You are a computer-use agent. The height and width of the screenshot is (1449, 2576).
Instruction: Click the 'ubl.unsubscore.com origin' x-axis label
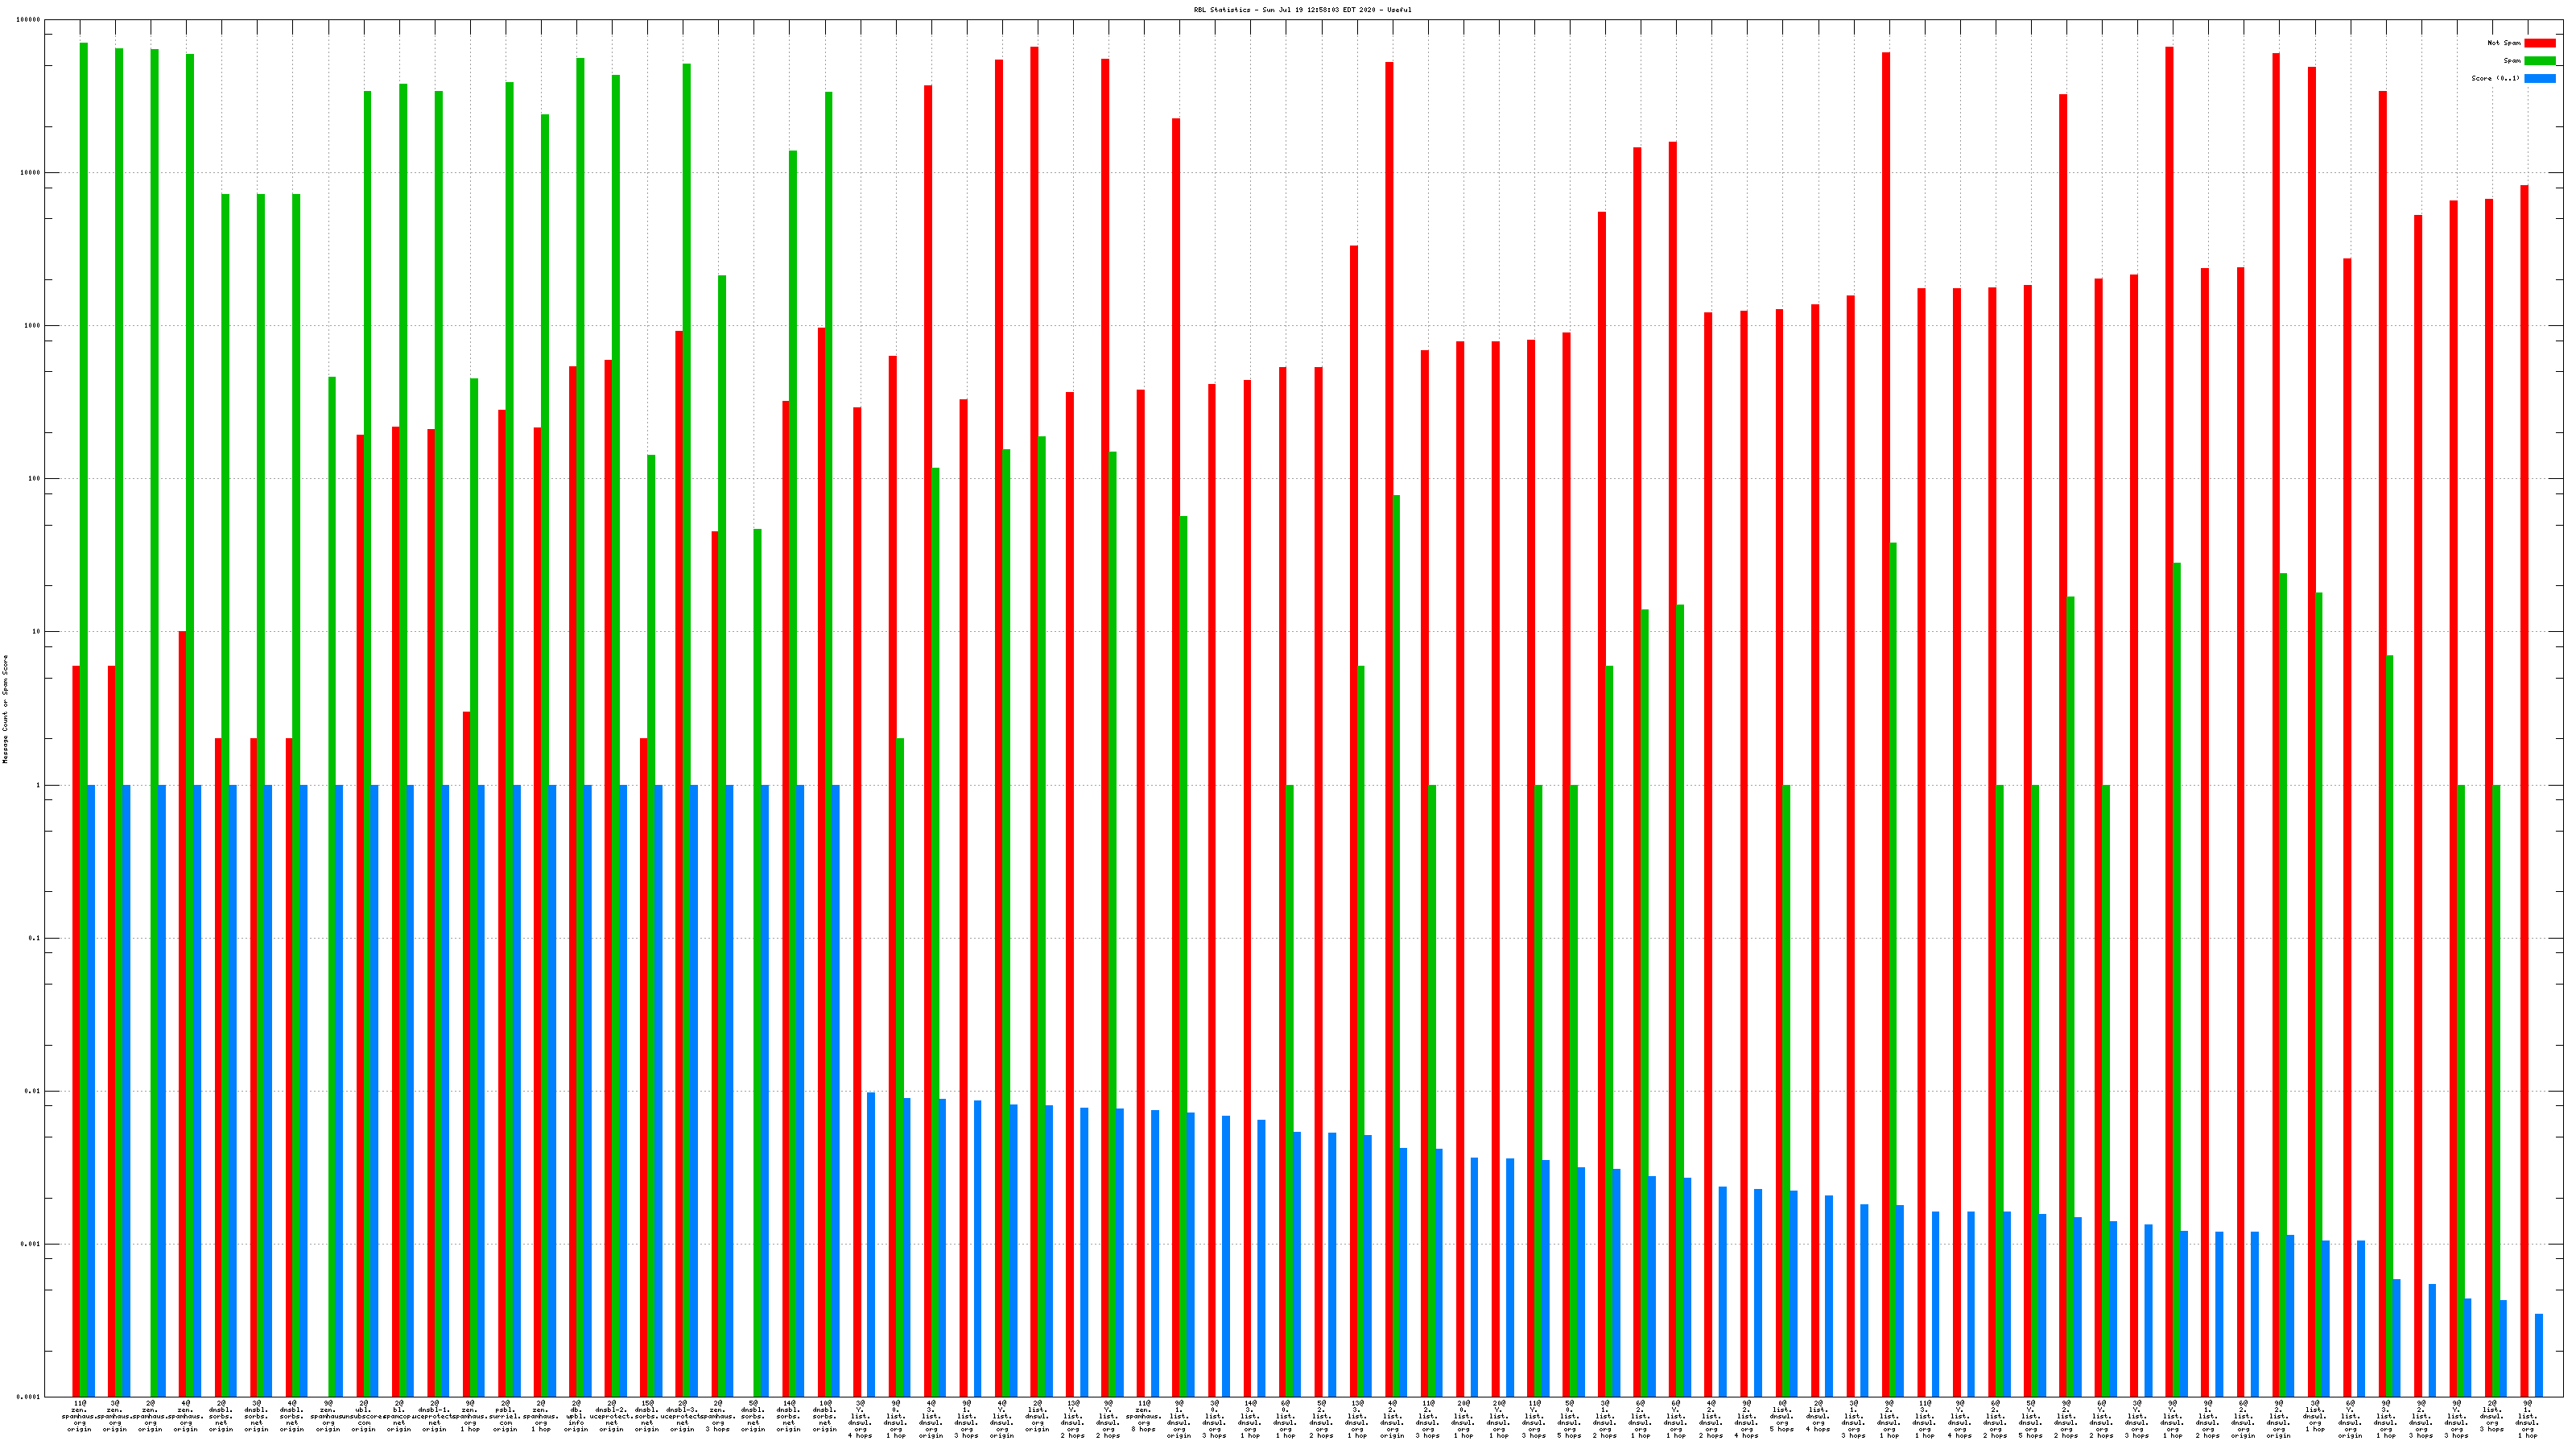363,1416
